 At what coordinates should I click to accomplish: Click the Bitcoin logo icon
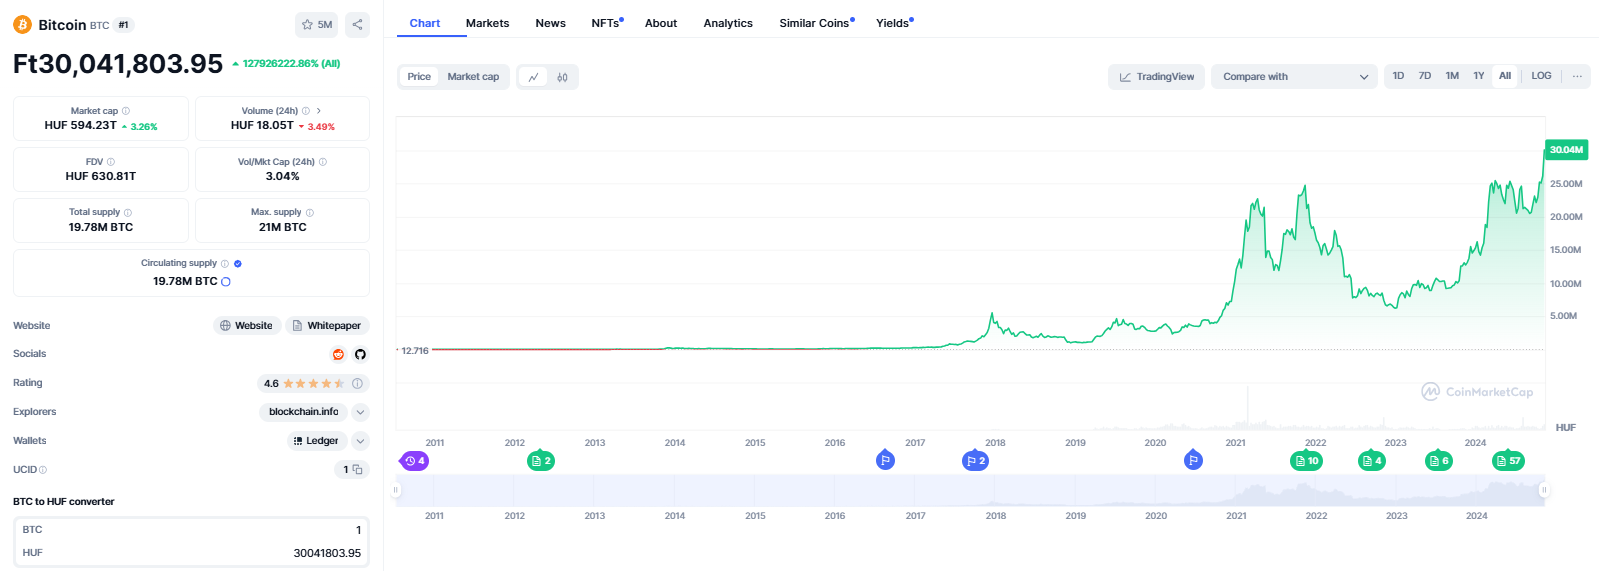coord(22,24)
